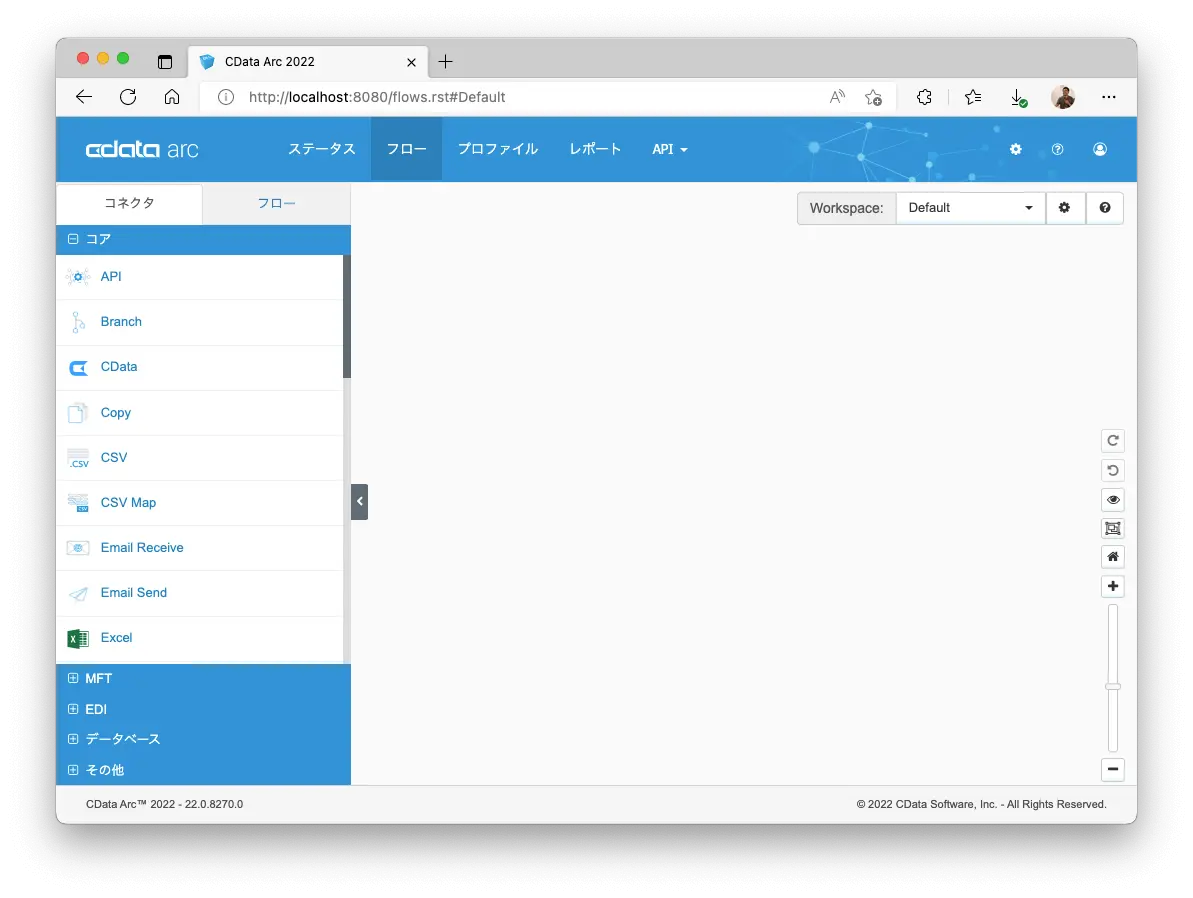Toggle the eye visibility icon on canvas
The image size is (1193, 898).
point(1112,500)
